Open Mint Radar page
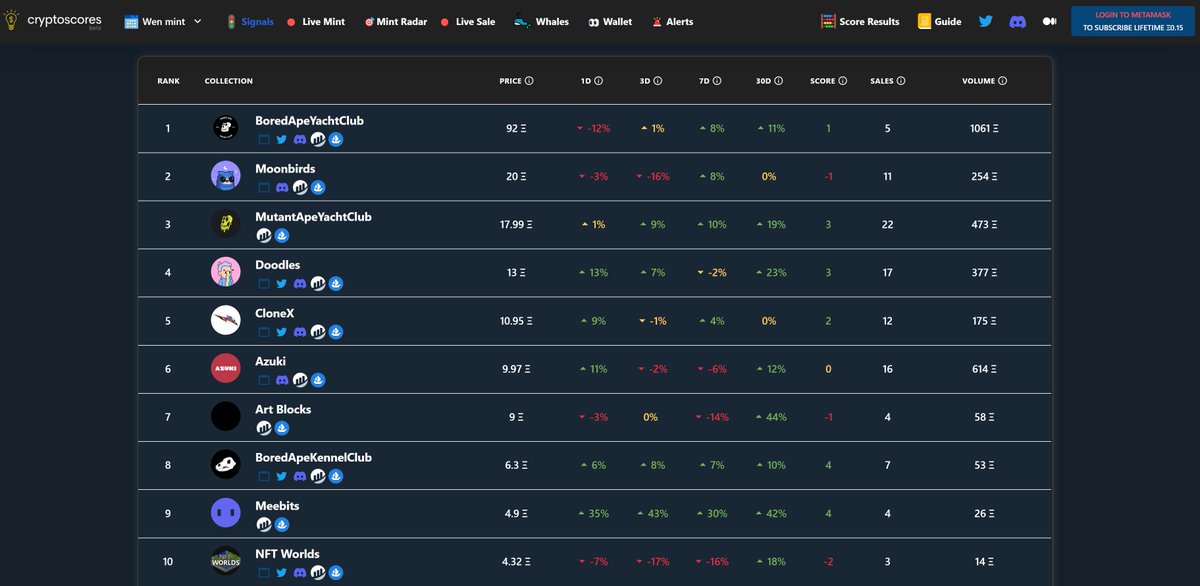This screenshot has width=1200, height=586. click(x=398, y=21)
